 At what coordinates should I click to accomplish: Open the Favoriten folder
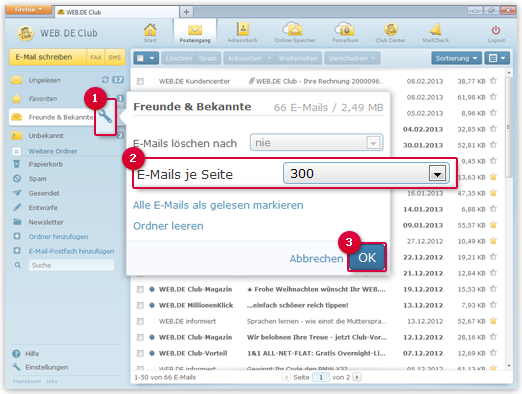(x=43, y=99)
